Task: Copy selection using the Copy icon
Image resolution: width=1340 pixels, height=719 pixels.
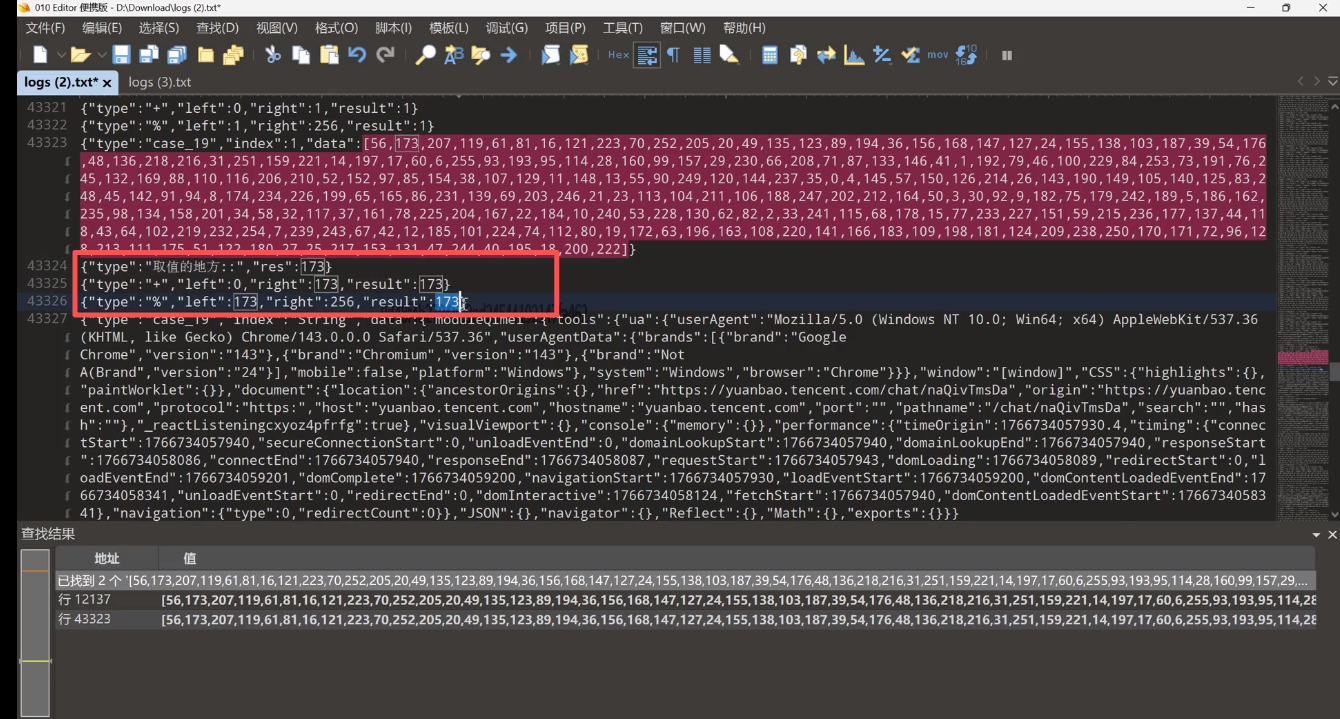Action: click(301, 55)
